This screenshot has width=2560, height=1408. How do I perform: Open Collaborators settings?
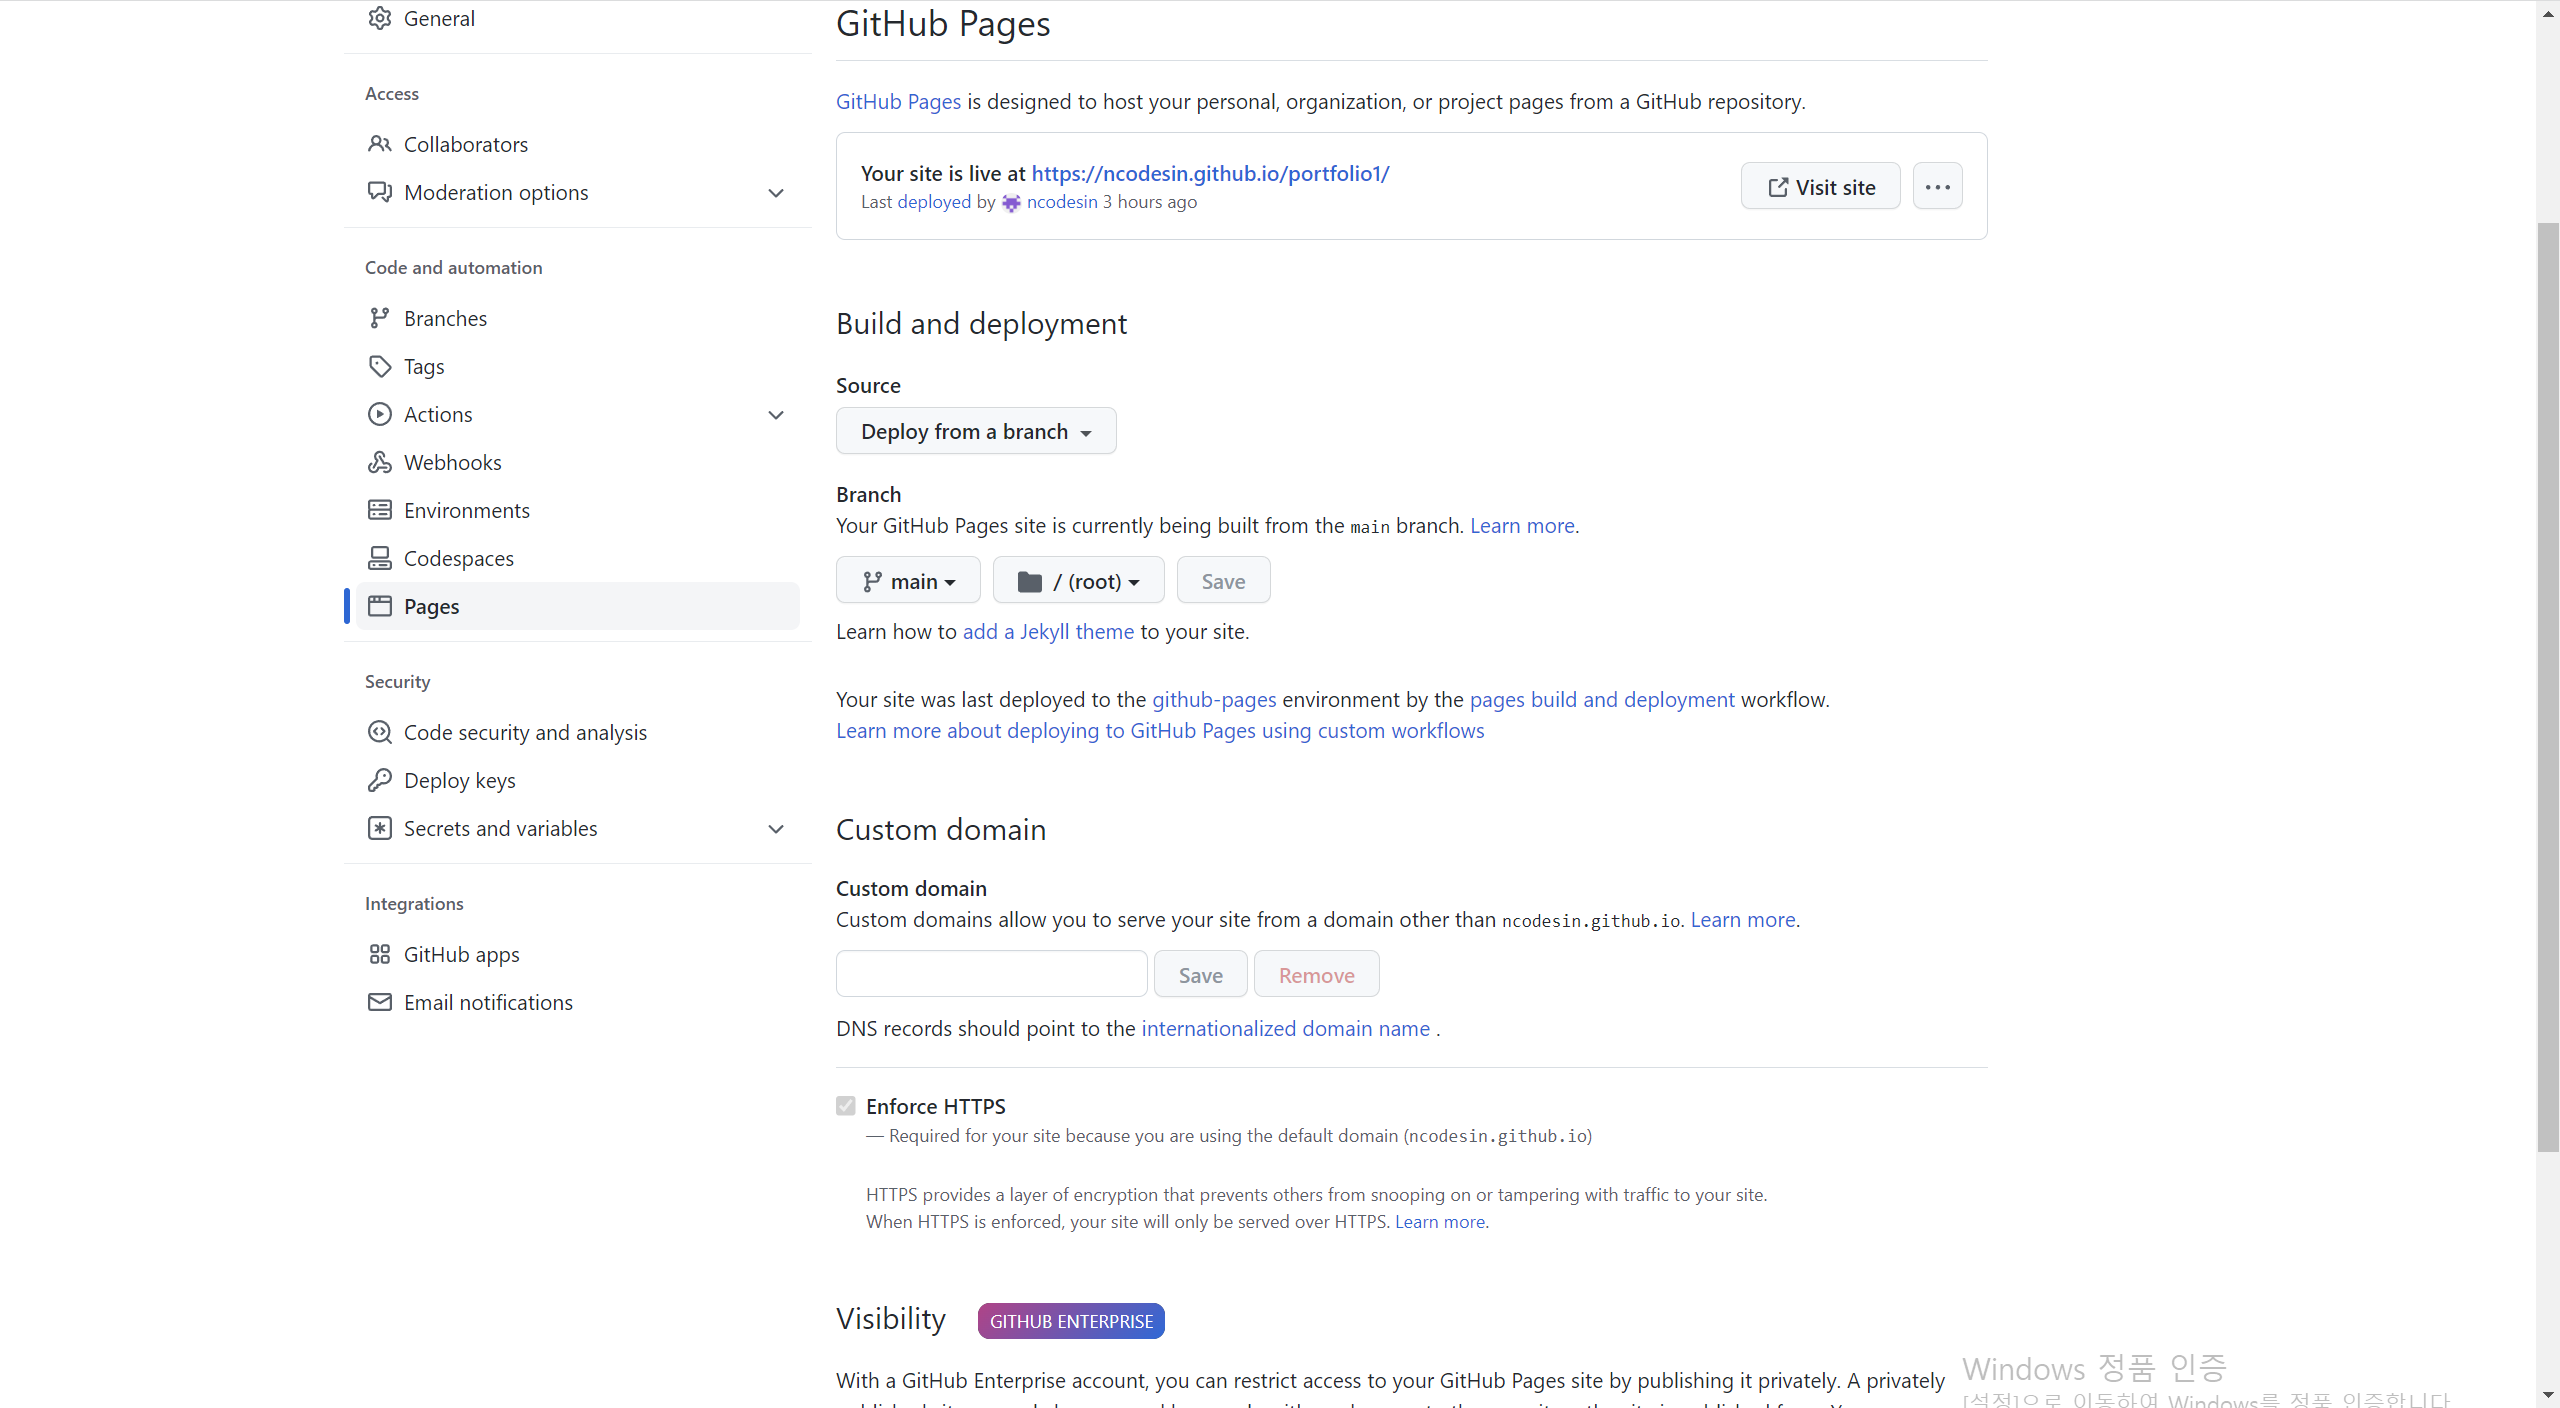578,144
